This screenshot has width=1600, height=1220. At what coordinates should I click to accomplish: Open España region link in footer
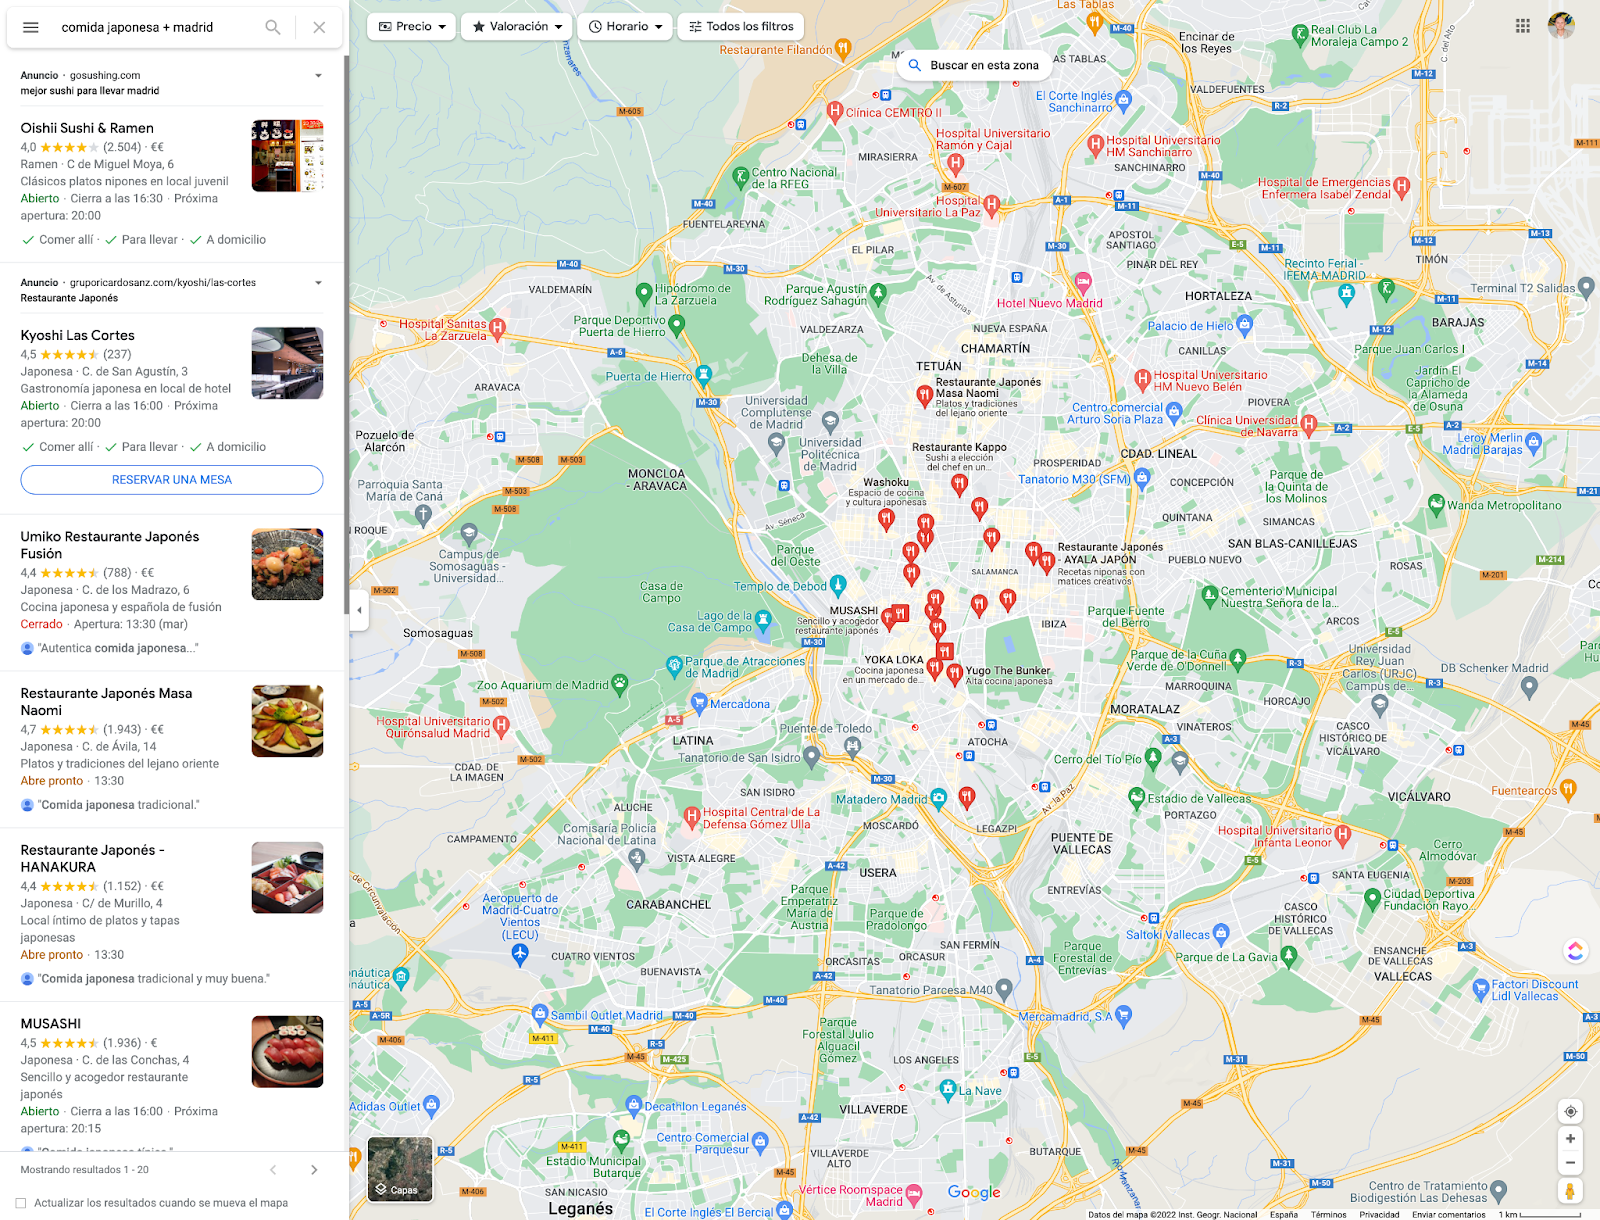1284,1214
